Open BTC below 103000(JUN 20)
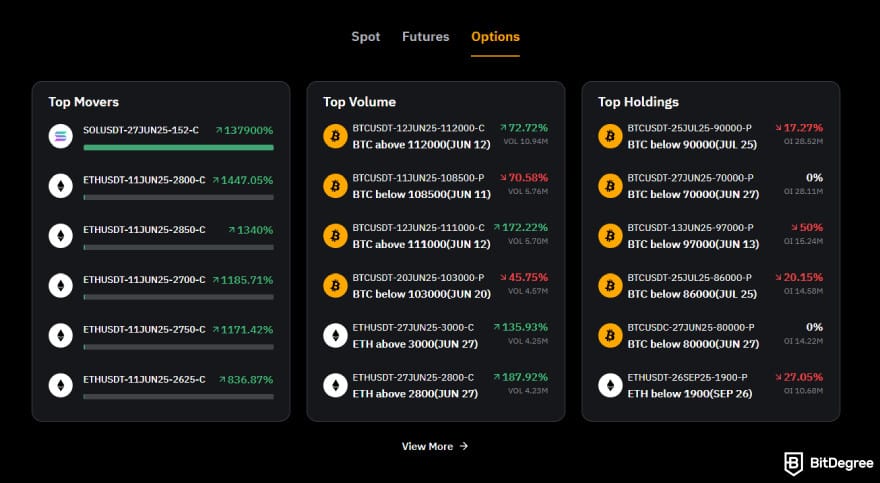The image size is (880, 483). 421,294
